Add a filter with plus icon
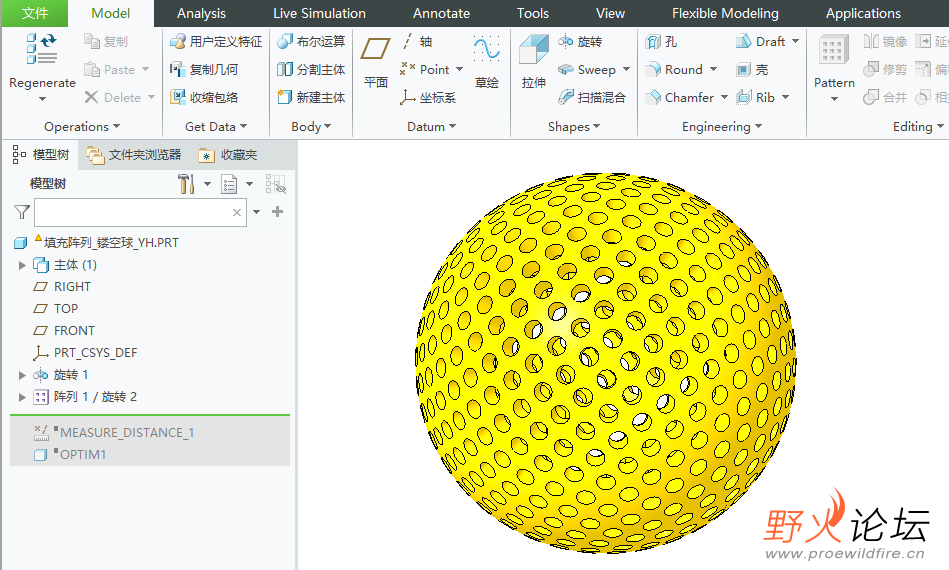Screen dimensions: 949x570 (x=277, y=212)
